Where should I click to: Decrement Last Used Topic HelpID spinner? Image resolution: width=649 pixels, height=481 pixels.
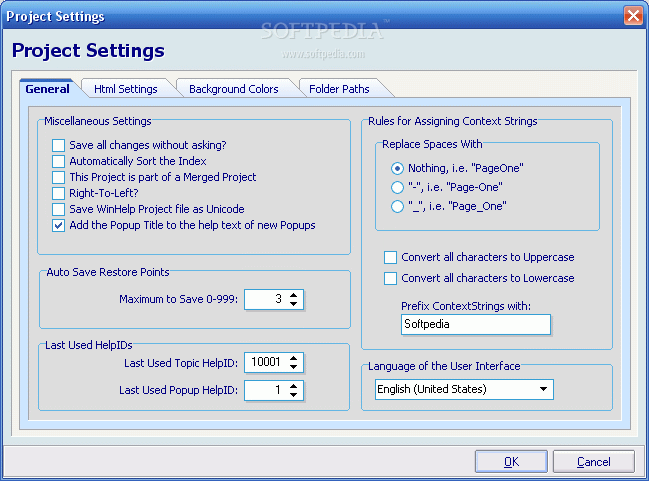point(293,367)
